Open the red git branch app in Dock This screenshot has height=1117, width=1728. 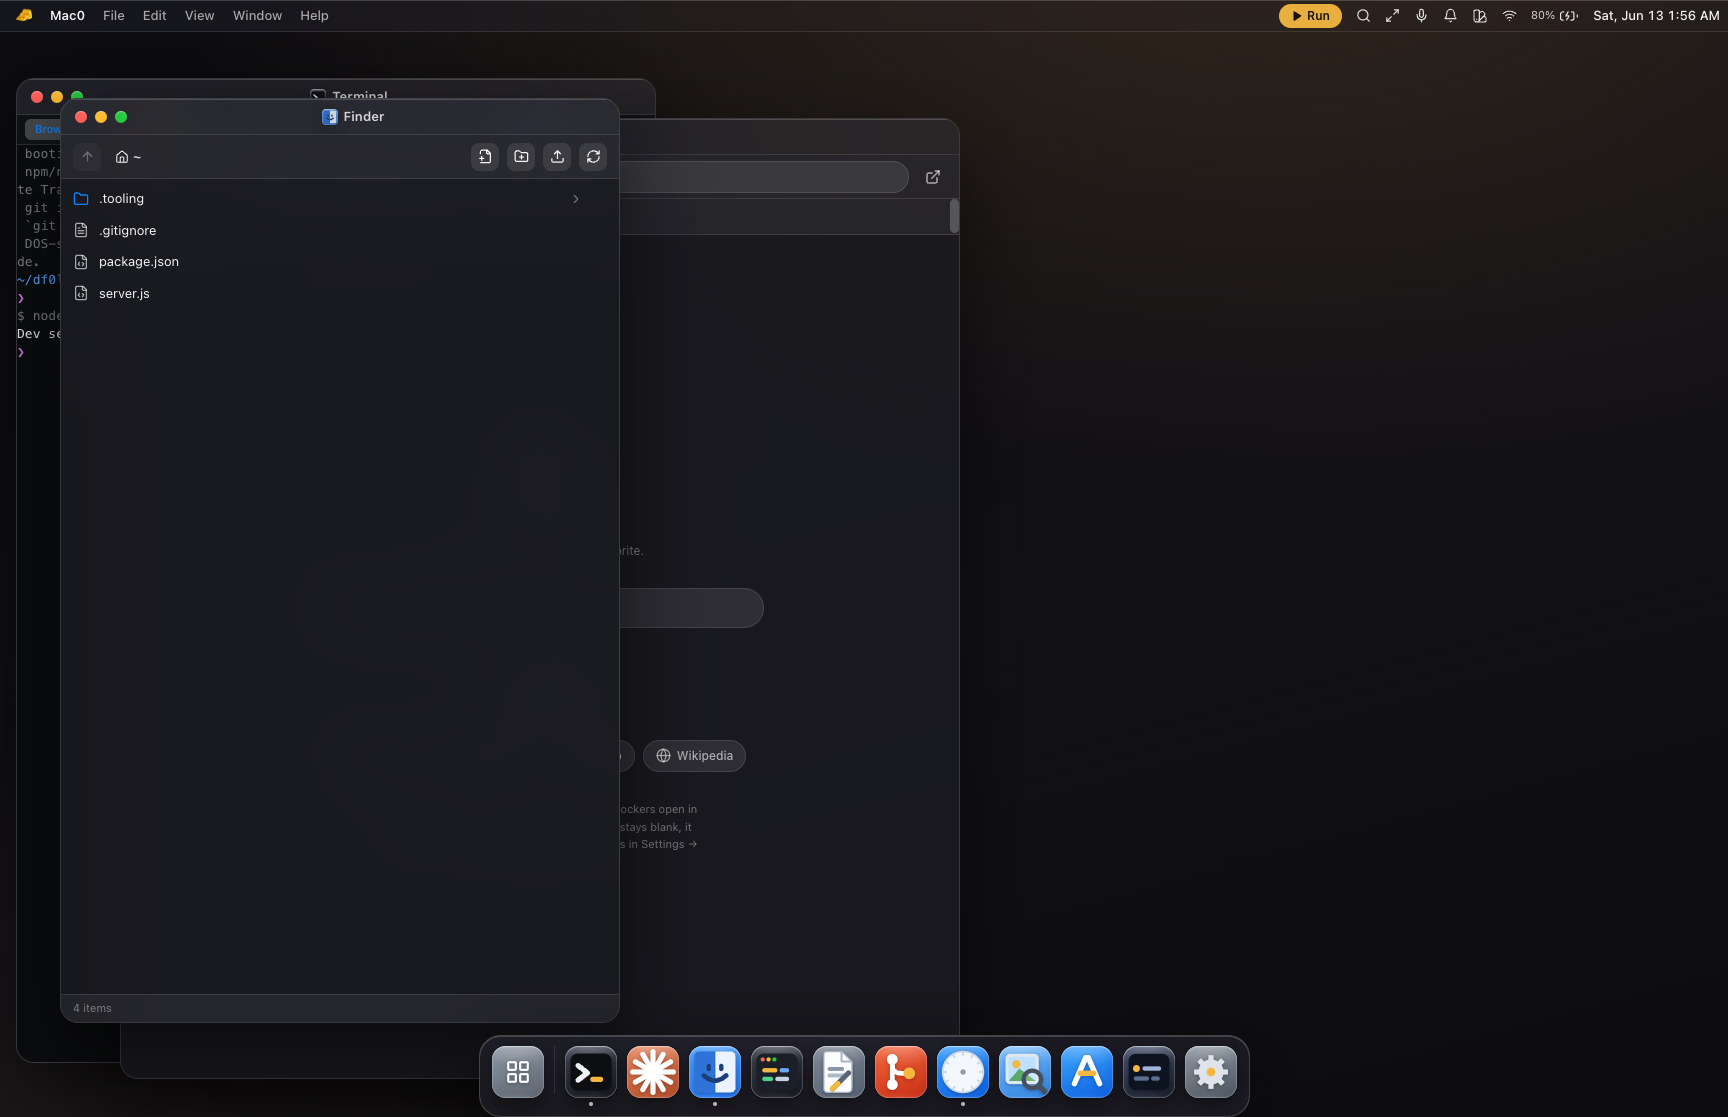[x=900, y=1072]
